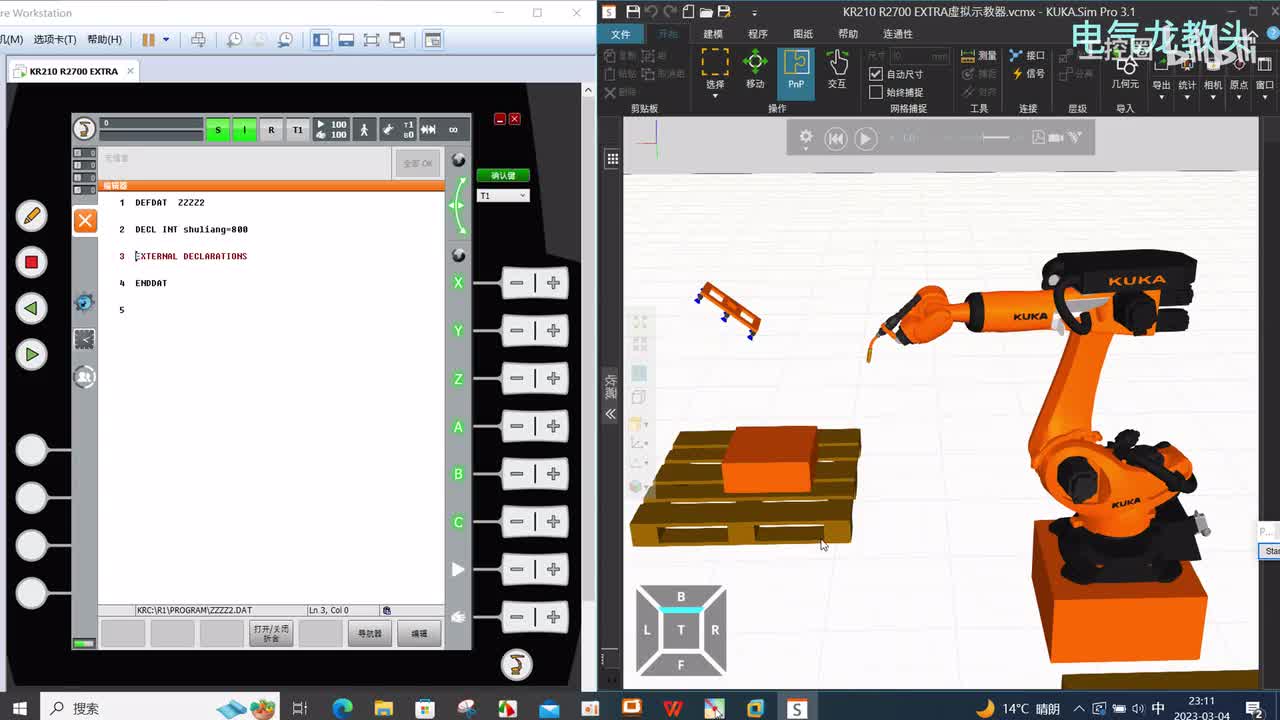Image resolution: width=1280 pixels, height=720 pixels.
Task: Click the KUKA keyboard key below the jog keys
Action: (516, 663)
